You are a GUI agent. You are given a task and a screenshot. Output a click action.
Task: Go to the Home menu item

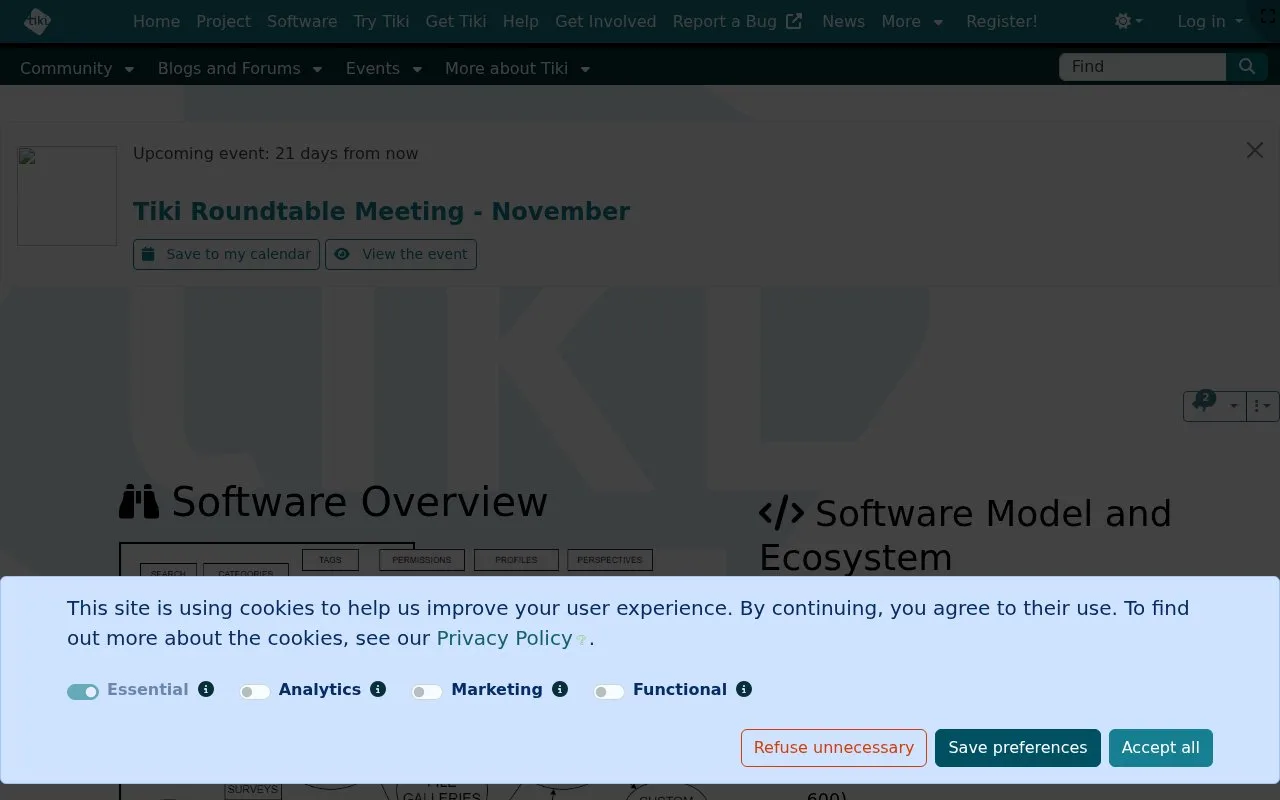[156, 21]
